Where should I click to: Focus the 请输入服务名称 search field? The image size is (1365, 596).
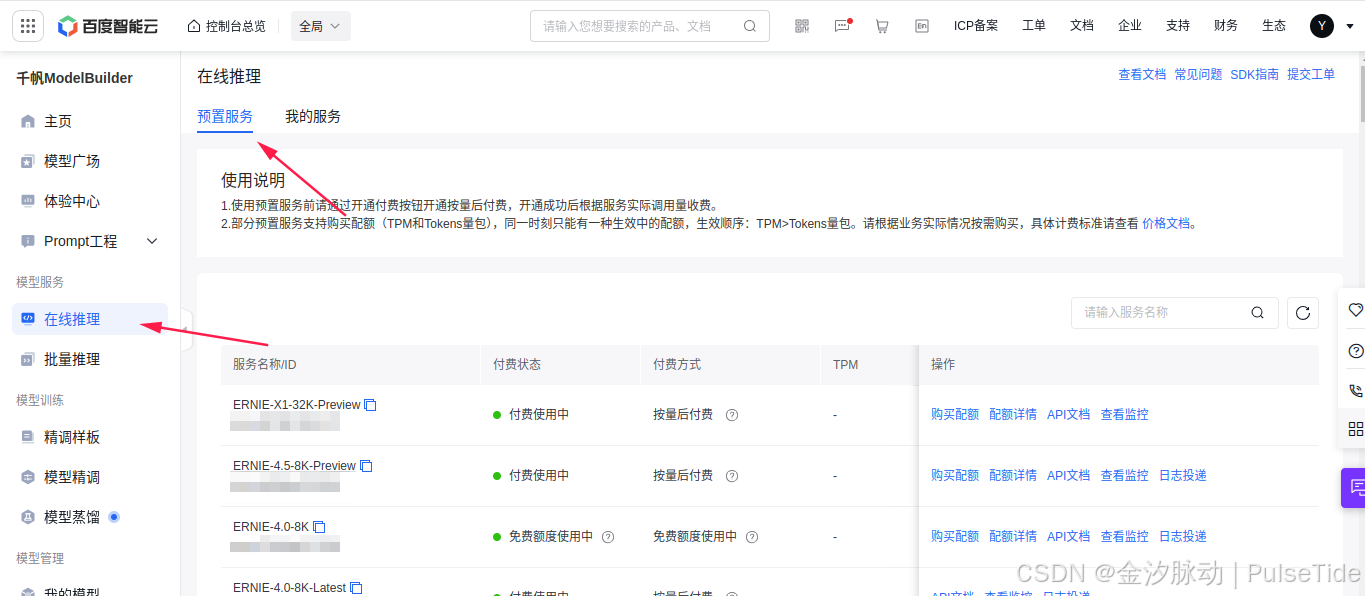point(1175,313)
